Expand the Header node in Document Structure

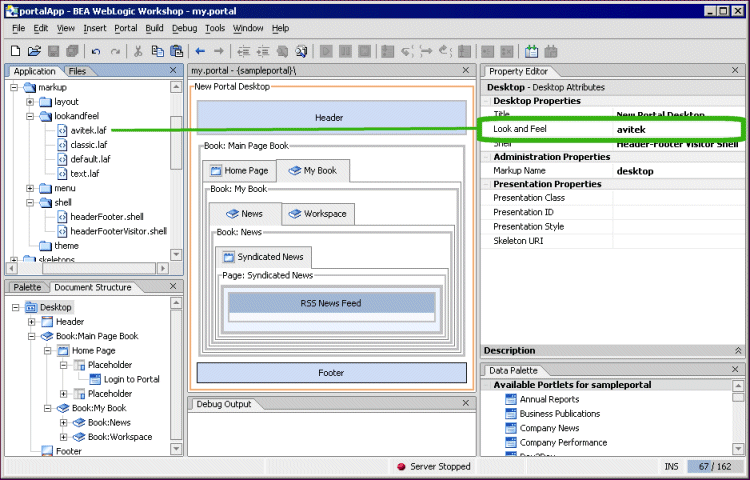coord(32,322)
